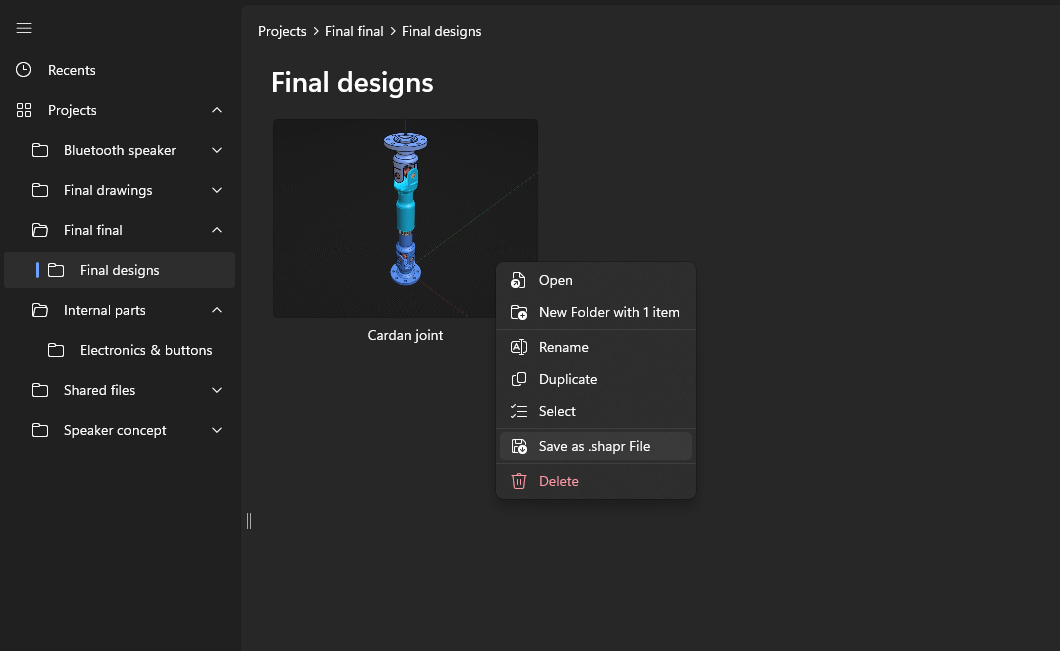Click the red Delete trash icon

point(518,481)
